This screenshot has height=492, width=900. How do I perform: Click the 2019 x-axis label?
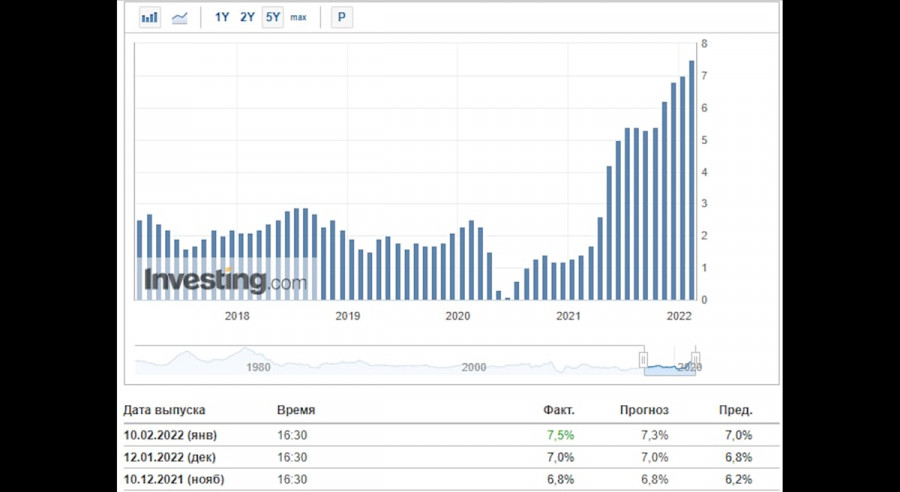point(347,316)
